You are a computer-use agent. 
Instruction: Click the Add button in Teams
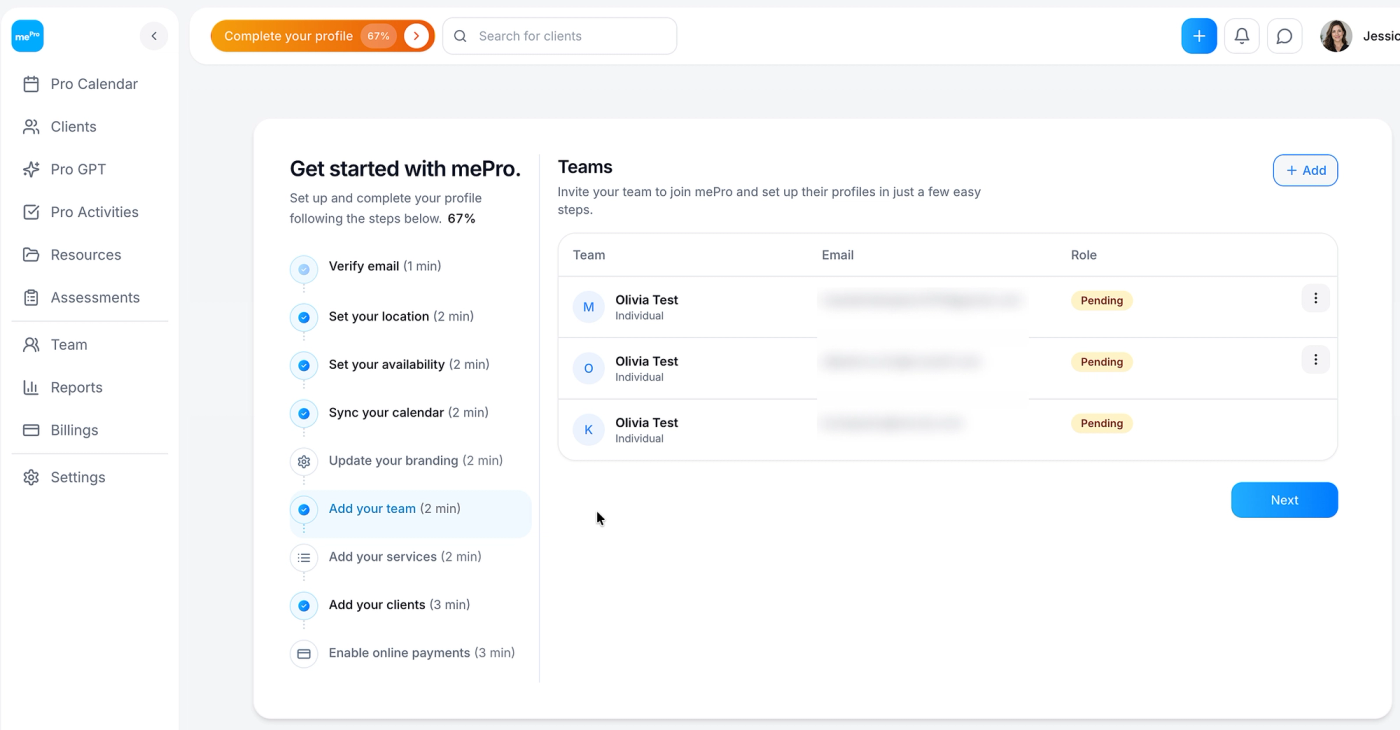pyautogui.click(x=1305, y=170)
